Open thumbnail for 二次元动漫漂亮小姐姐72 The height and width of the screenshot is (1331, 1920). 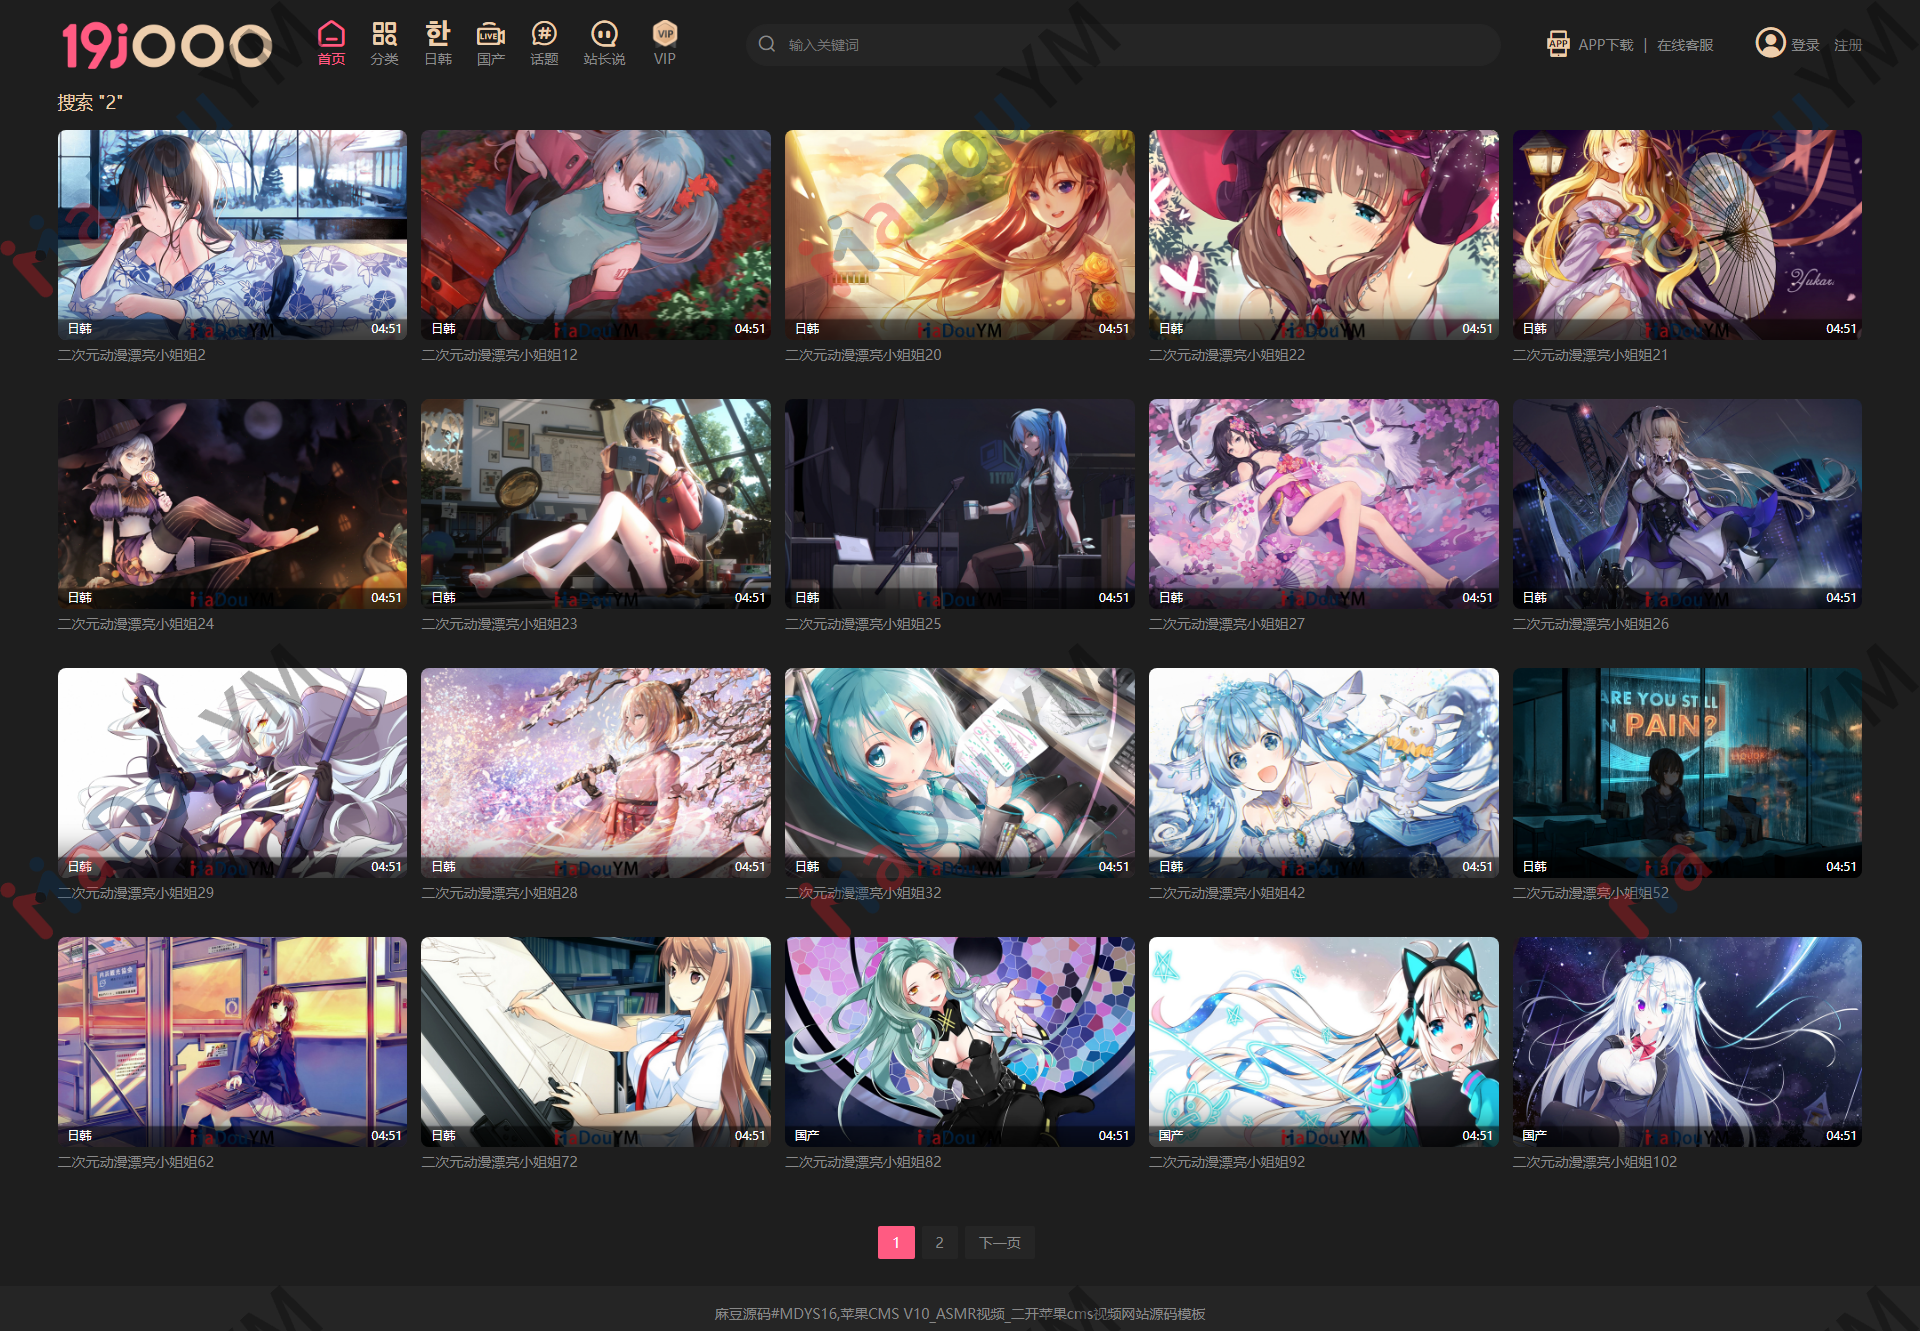pyautogui.click(x=596, y=1042)
